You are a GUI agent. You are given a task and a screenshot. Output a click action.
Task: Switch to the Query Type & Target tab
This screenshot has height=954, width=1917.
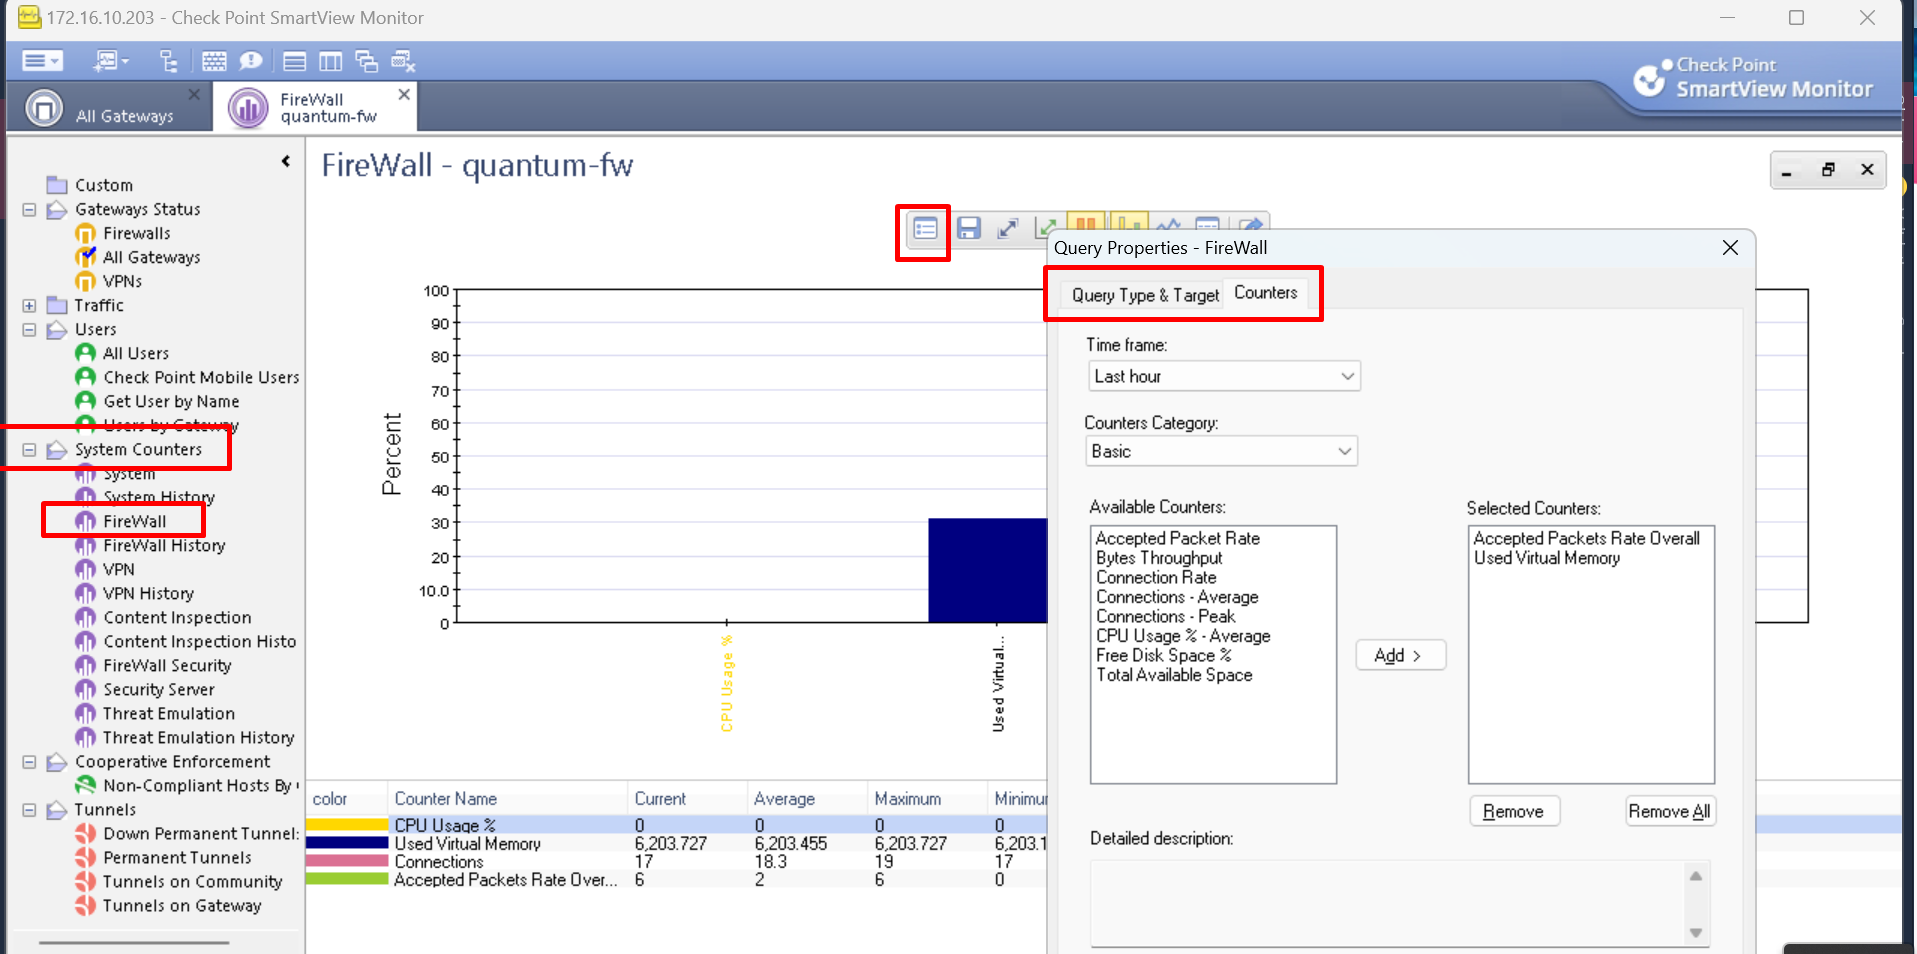click(x=1143, y=295)
